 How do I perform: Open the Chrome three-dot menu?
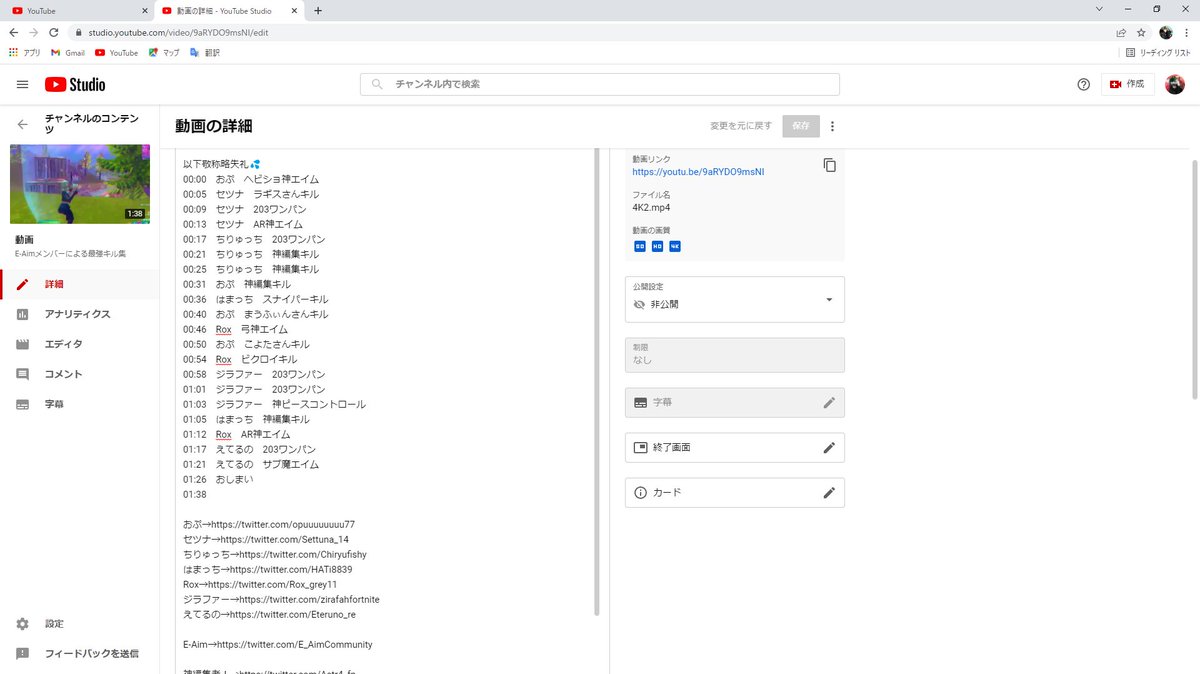pyautogui.click(x=1187, y=32)
